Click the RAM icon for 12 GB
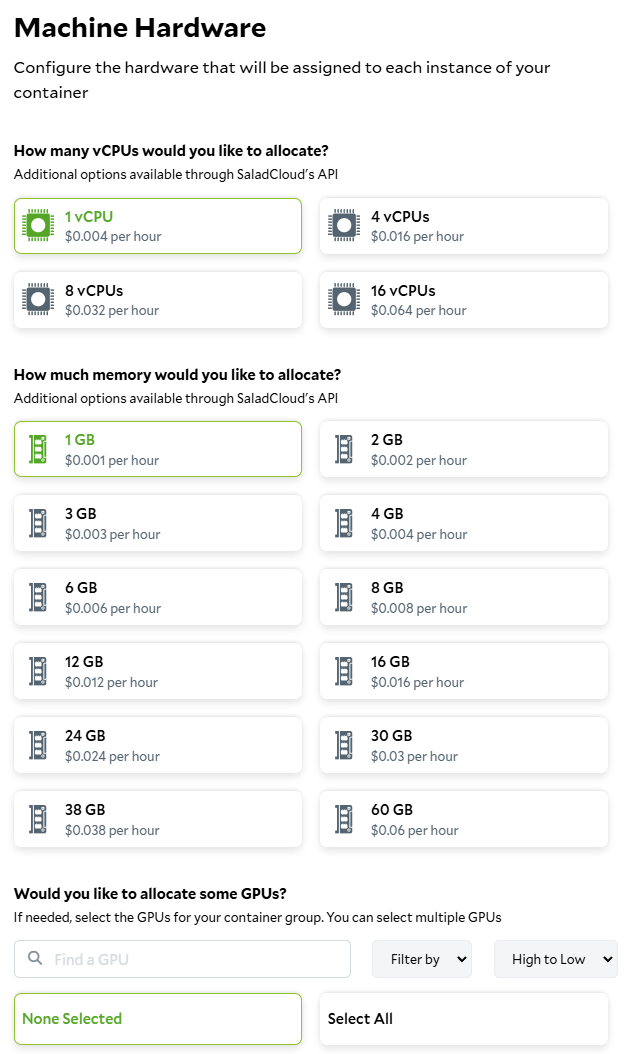 tap(38, 671)
